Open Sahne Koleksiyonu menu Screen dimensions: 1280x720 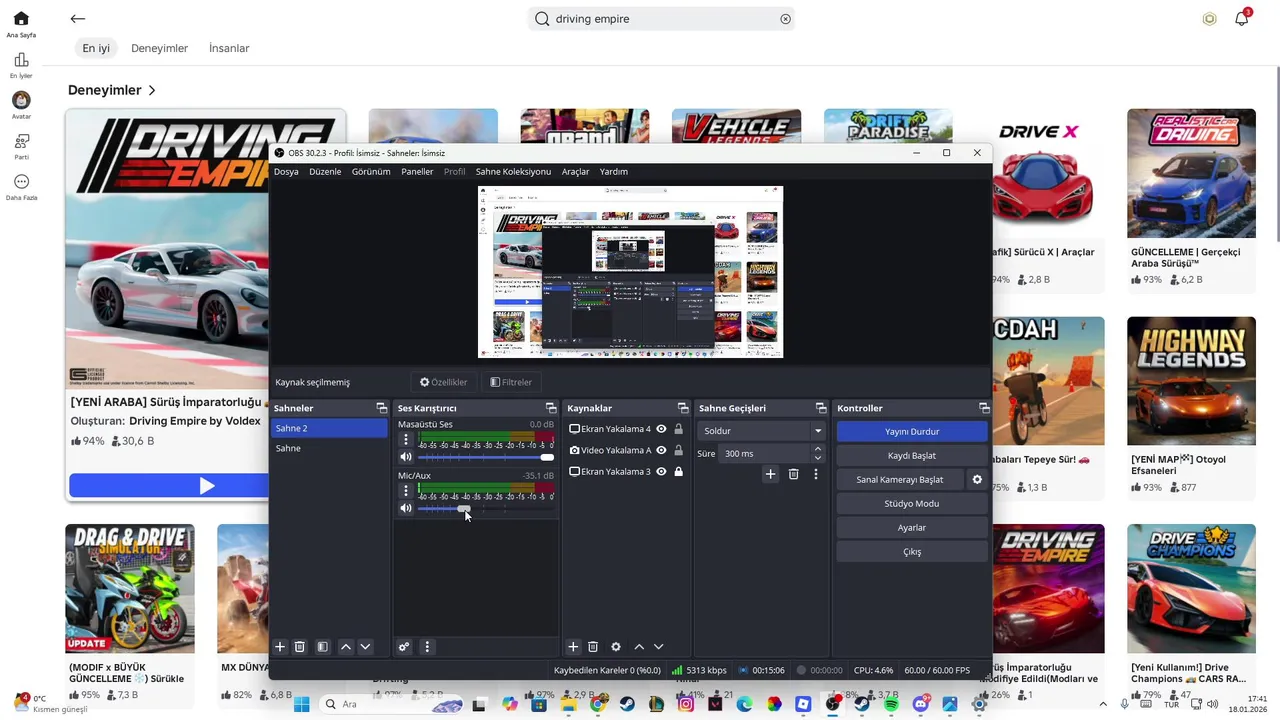[513, 171]
